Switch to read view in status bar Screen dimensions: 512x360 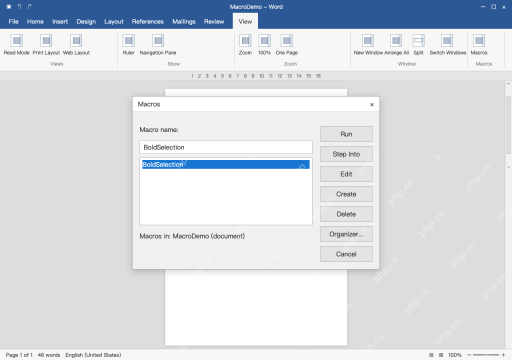[x=431, y=355]
